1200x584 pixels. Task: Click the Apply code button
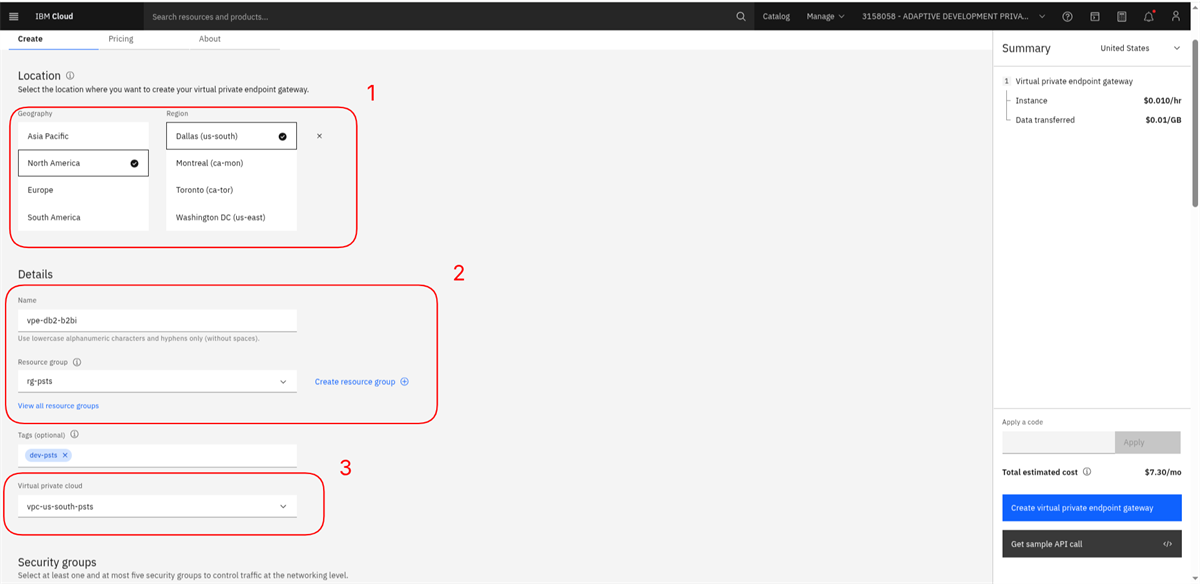click(1147, 442)
